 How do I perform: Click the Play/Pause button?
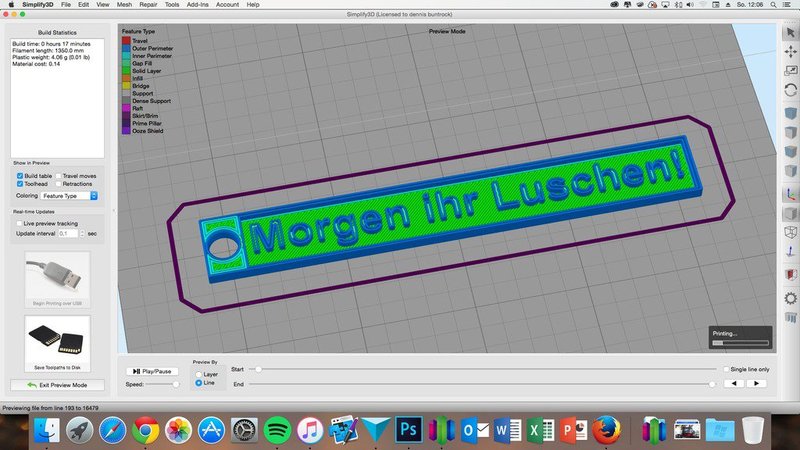[x=152, y=371]
